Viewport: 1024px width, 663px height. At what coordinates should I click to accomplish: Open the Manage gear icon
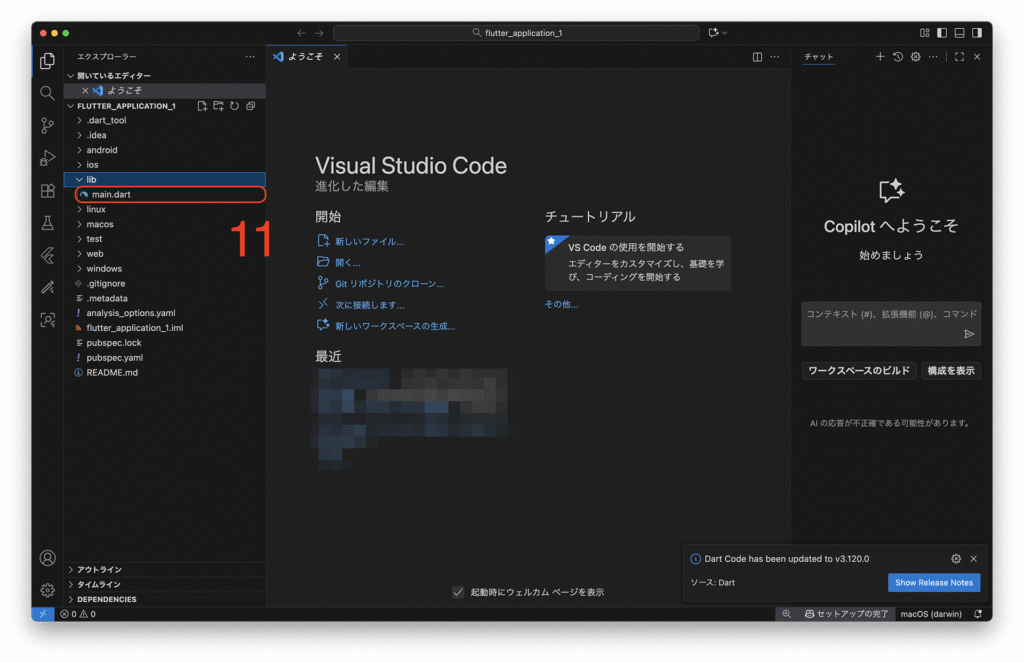tap(47, 590)
